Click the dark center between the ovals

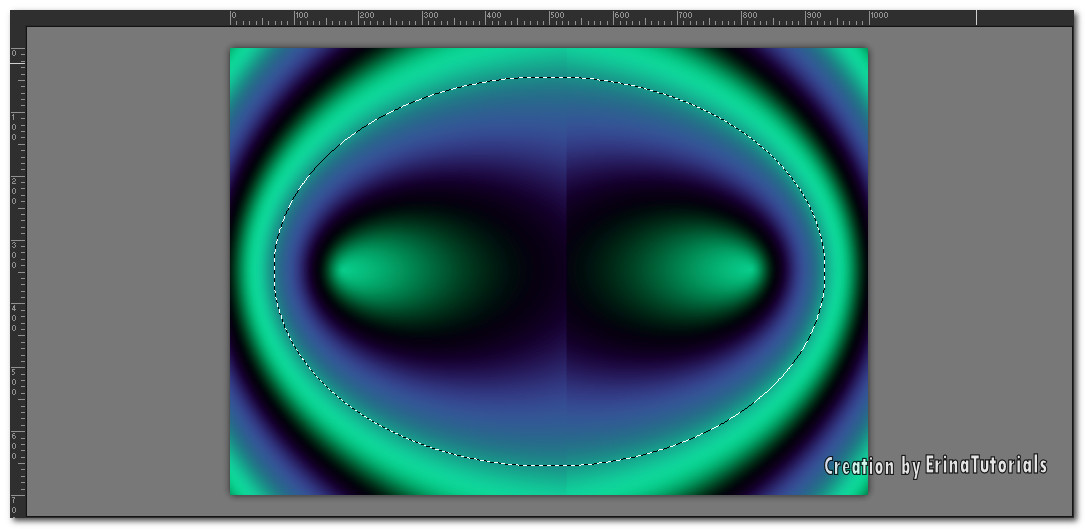(x=550, y=270)
